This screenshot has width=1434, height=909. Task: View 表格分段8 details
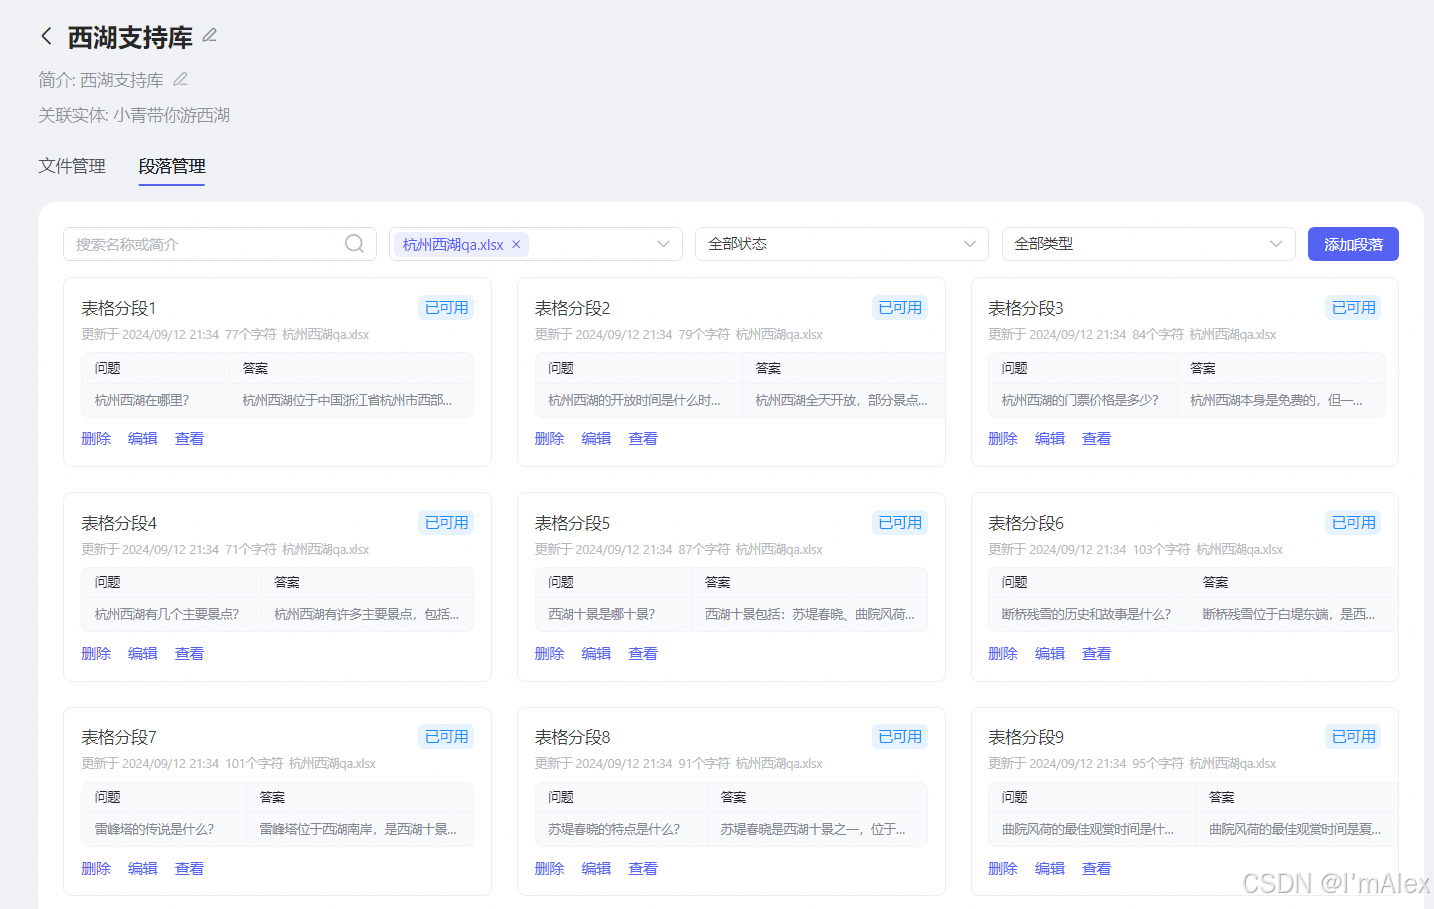coord(643,868)
